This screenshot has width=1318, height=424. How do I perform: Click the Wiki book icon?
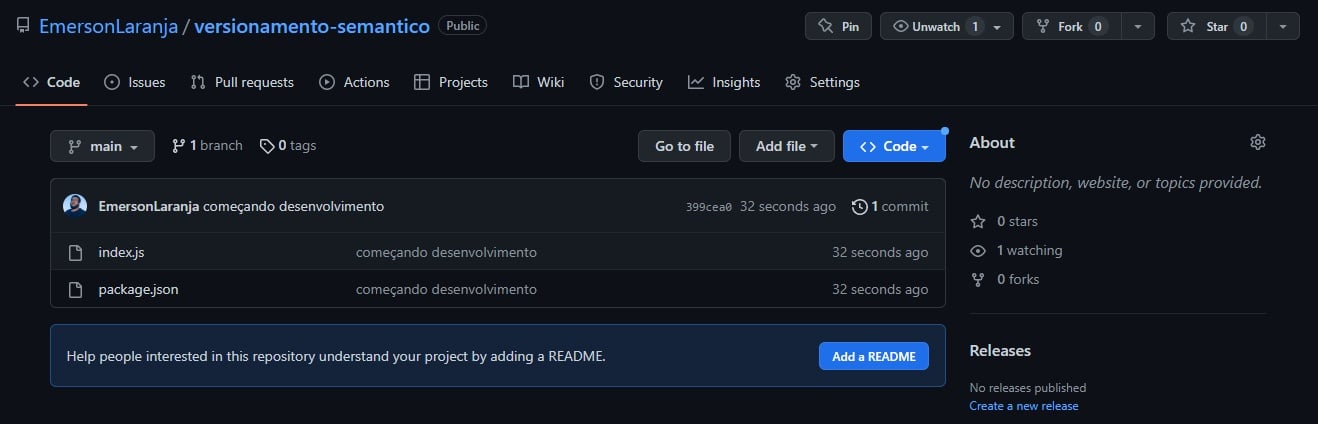pos(520,82)
